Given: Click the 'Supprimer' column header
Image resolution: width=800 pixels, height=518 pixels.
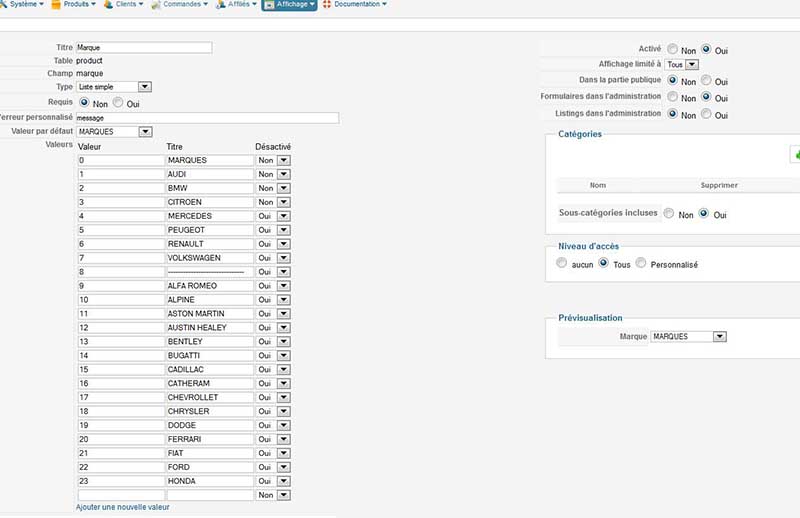Looking at the screenshot, I should coord(719,185).
